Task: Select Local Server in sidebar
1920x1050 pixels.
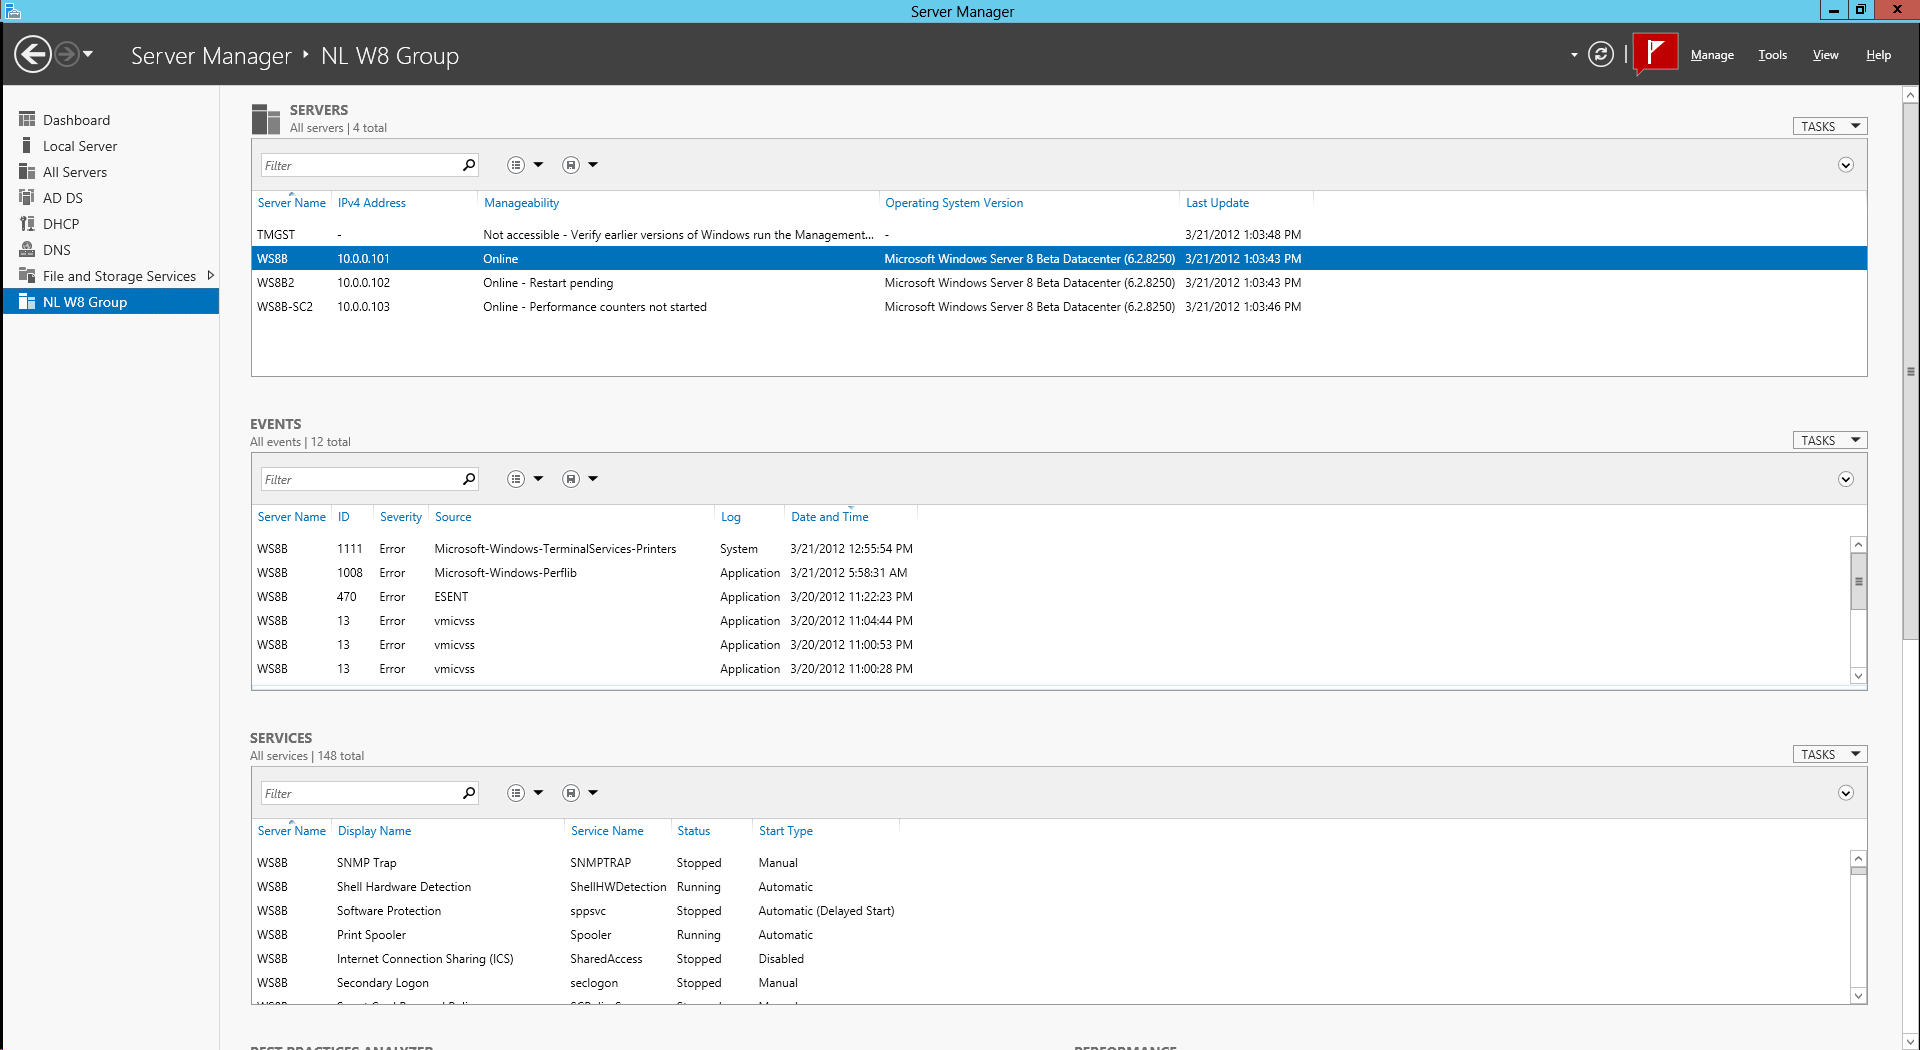Action: click(80, 146)
